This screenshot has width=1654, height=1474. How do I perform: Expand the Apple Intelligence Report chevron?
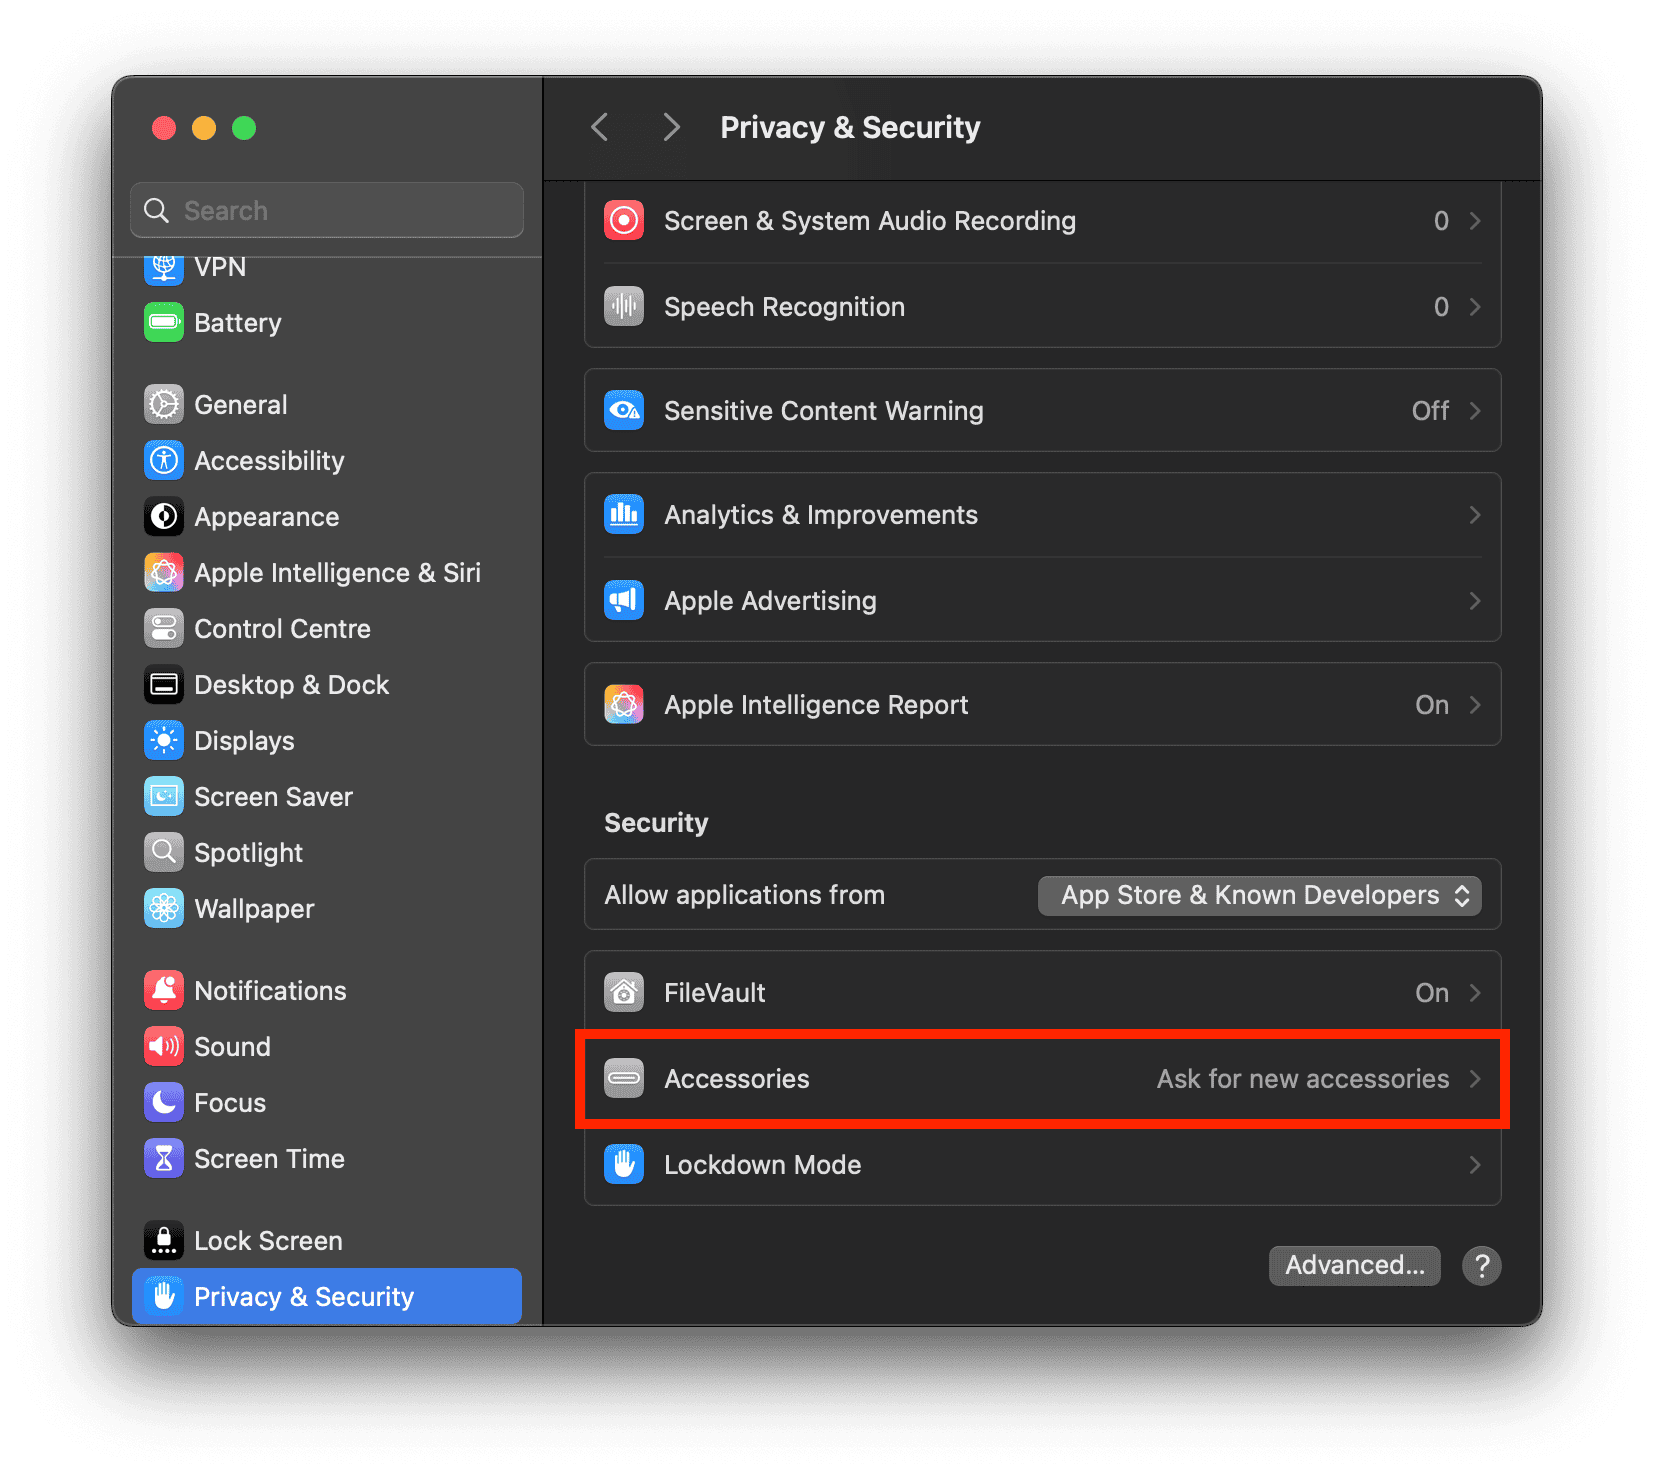point(1474,704)
